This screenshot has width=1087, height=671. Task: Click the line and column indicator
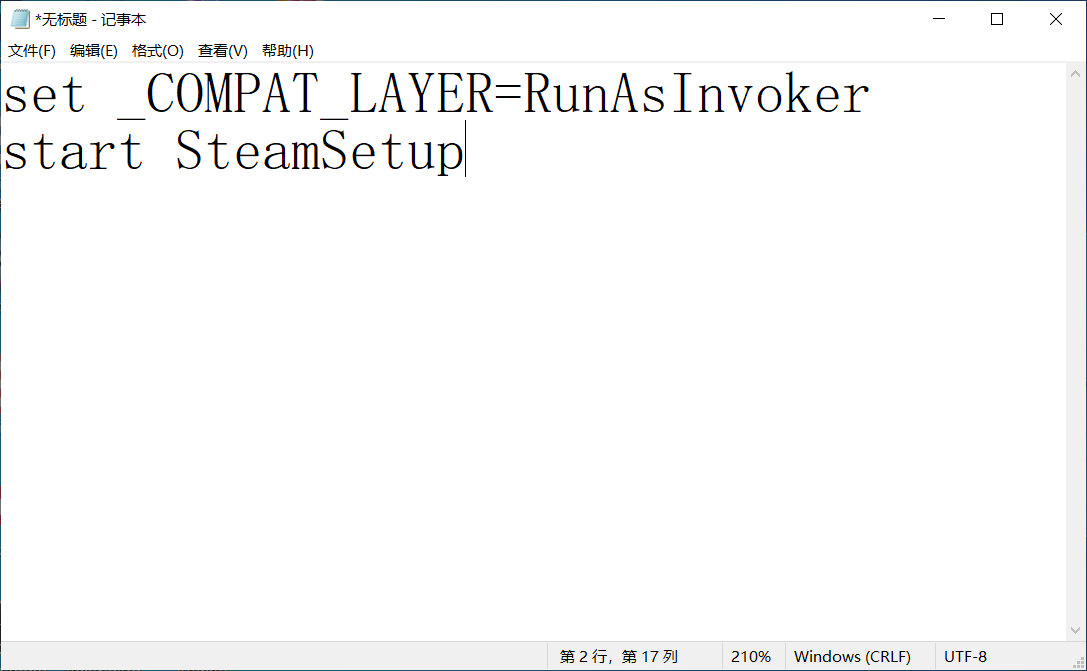tap(618, 656)
